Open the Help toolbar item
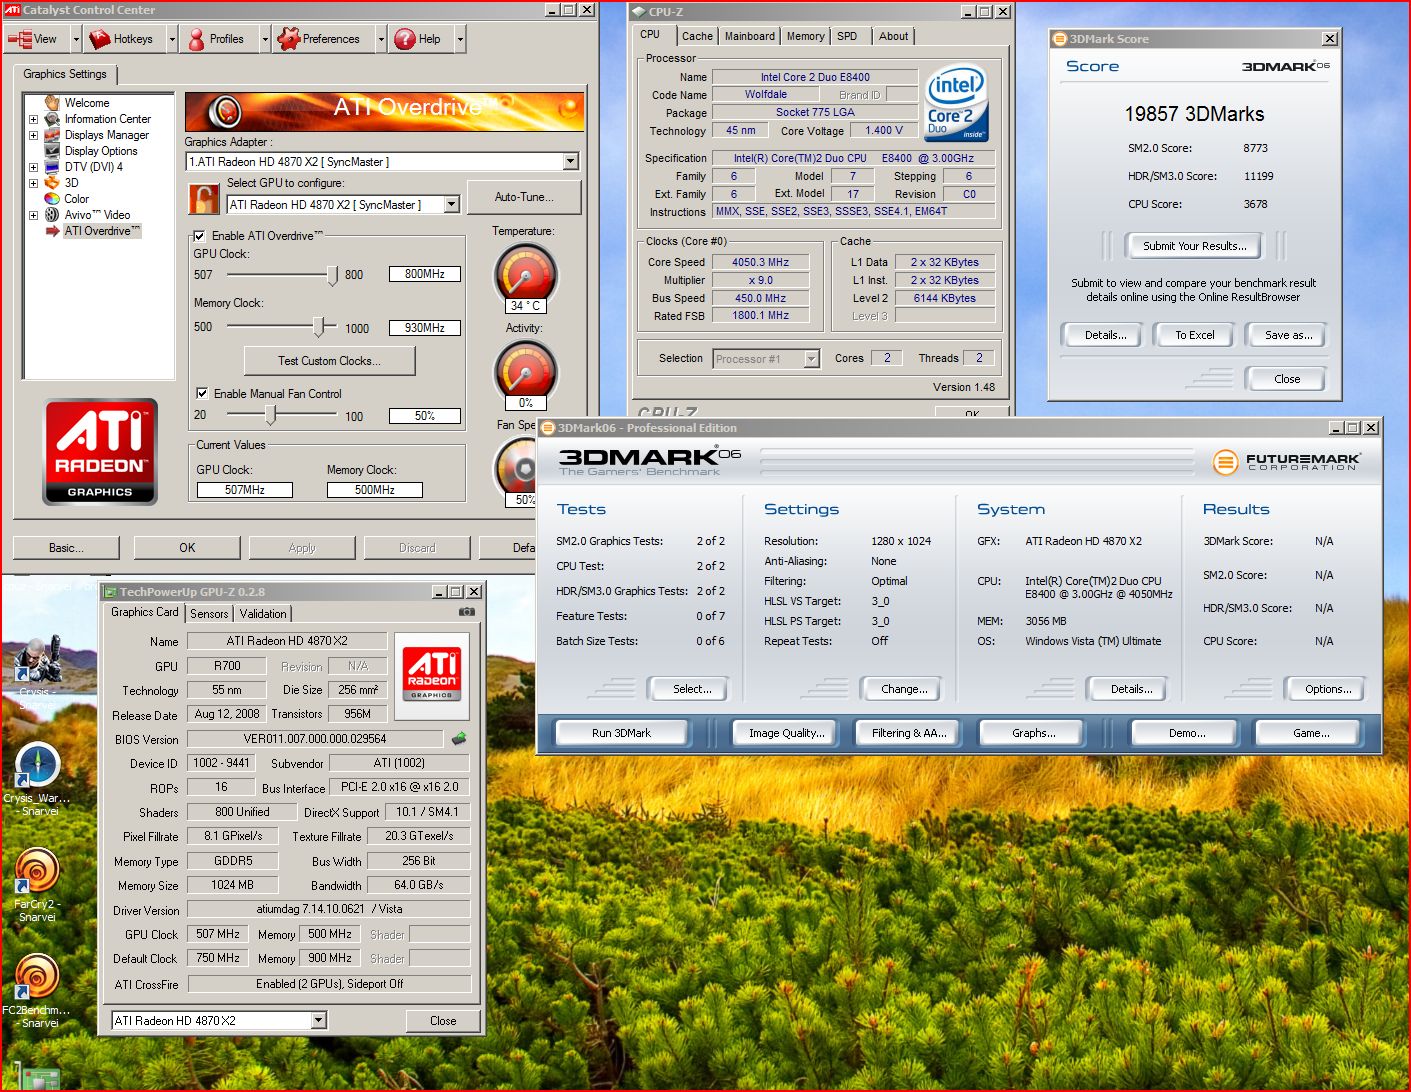Image resolution: width=1411 pixels, height=1092 pixels. [418, 39]
